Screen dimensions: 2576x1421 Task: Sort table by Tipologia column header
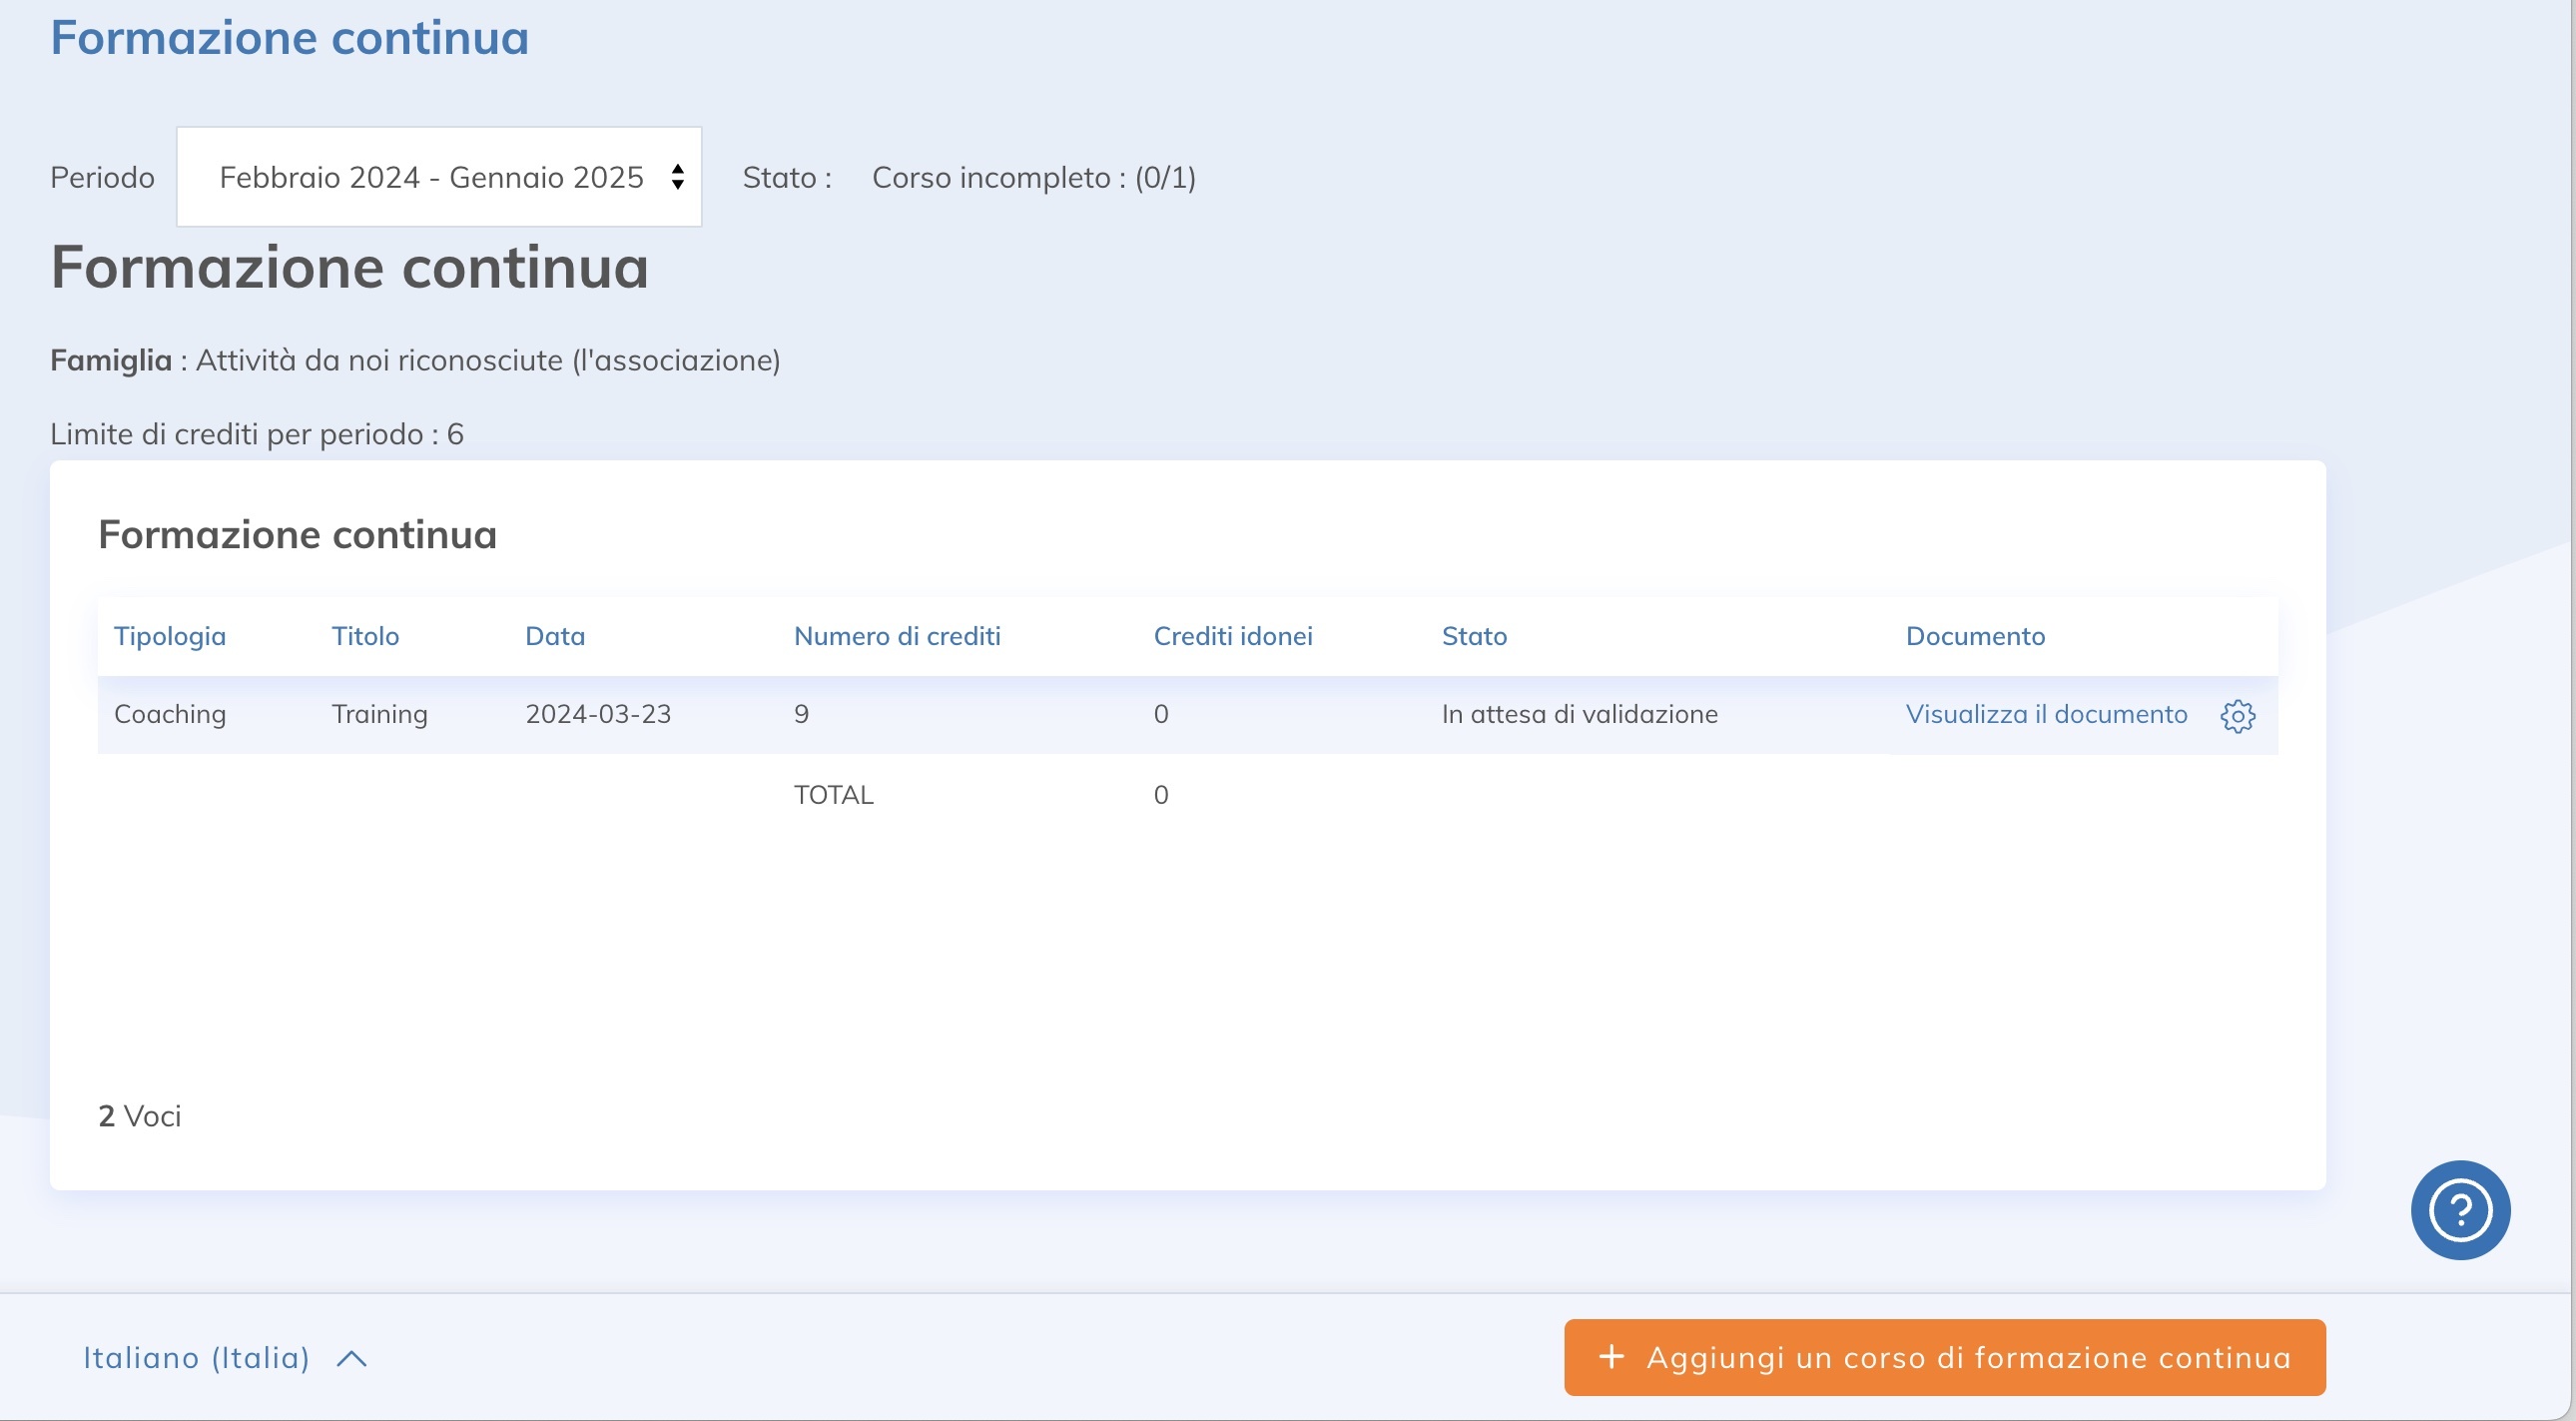click(170, 636)
